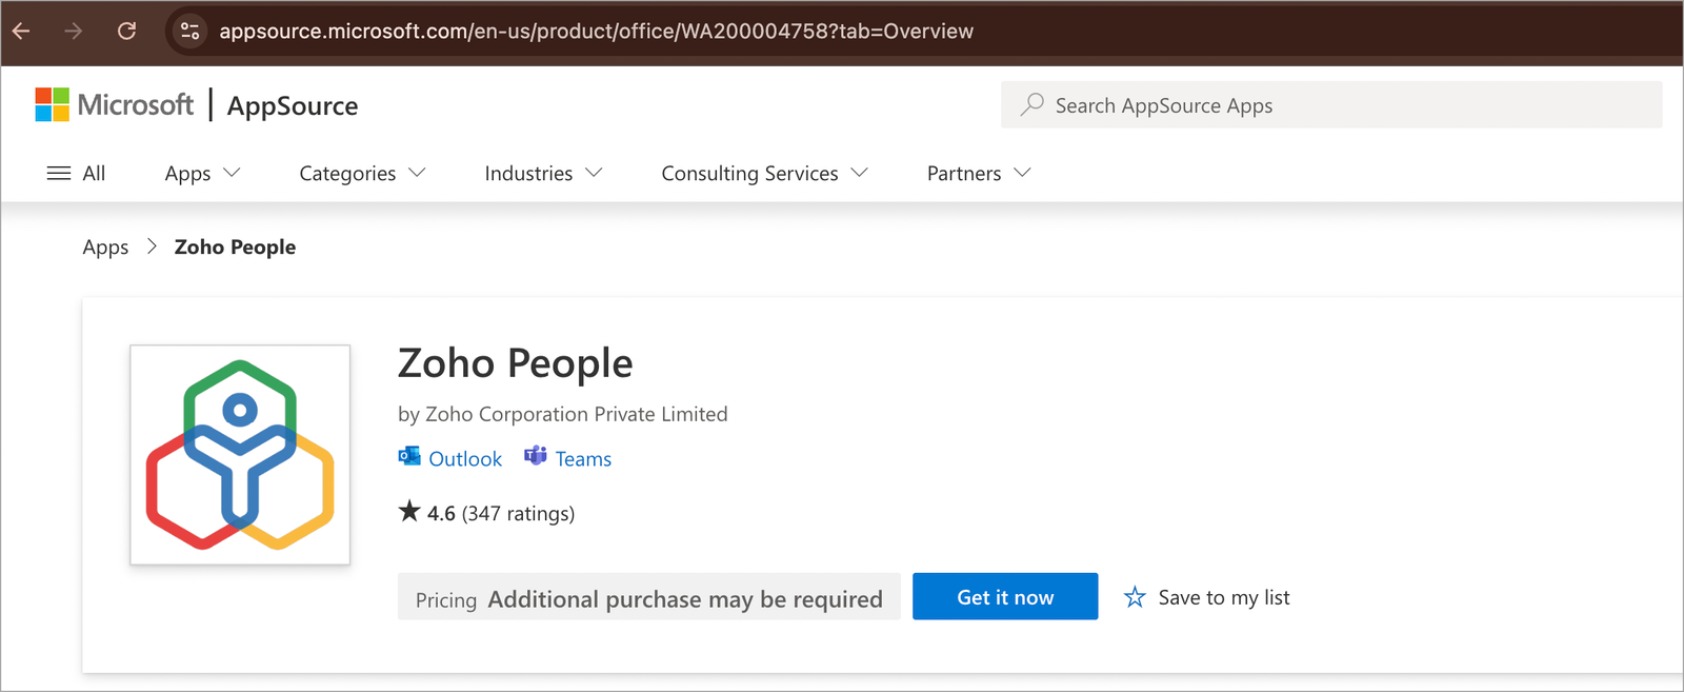Expand the Consulting Services dropdown

click(x=764, y=173)
